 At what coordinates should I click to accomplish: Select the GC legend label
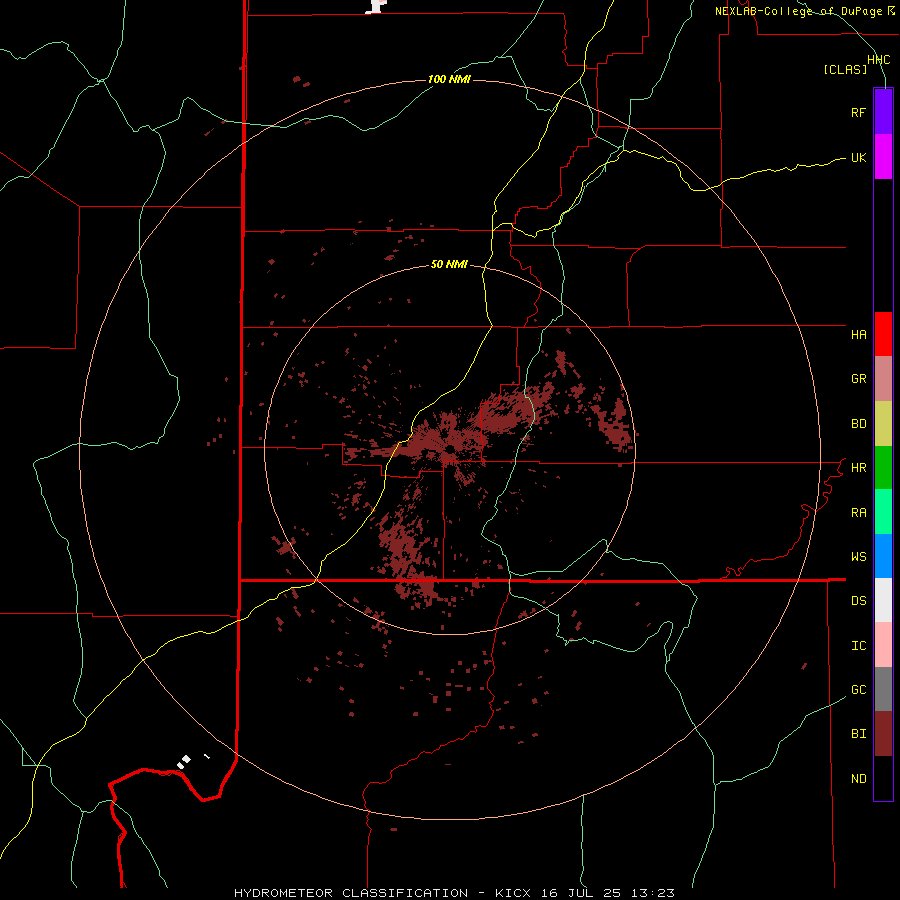(x=858, y=690)
